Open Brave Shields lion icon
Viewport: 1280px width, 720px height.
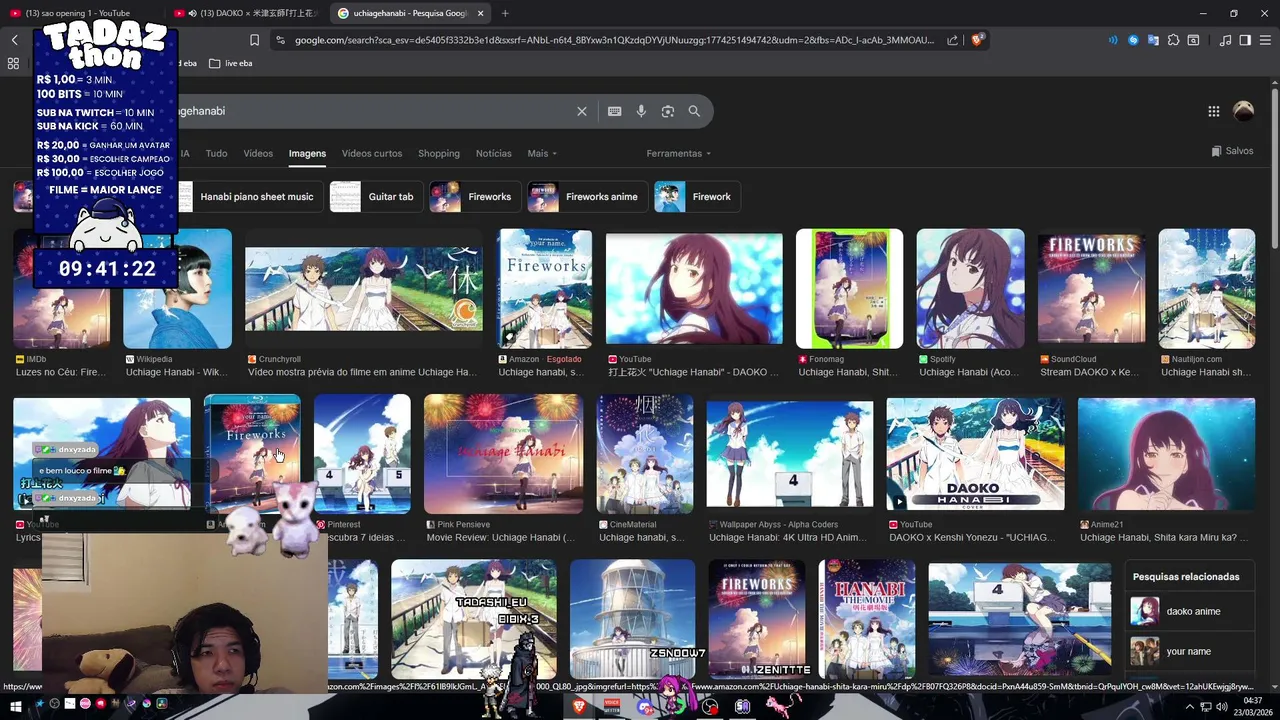click(979, 40)
